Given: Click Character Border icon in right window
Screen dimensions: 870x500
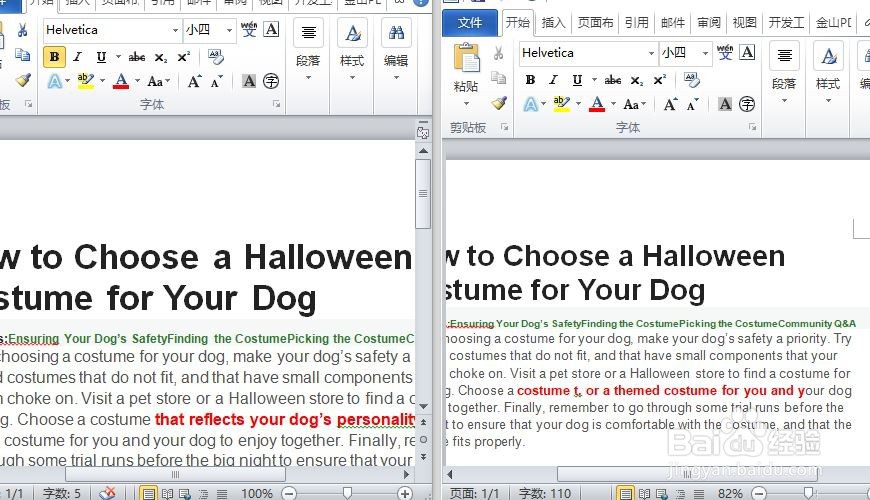Looking at the screenshot, I should (x=747, y=52).
